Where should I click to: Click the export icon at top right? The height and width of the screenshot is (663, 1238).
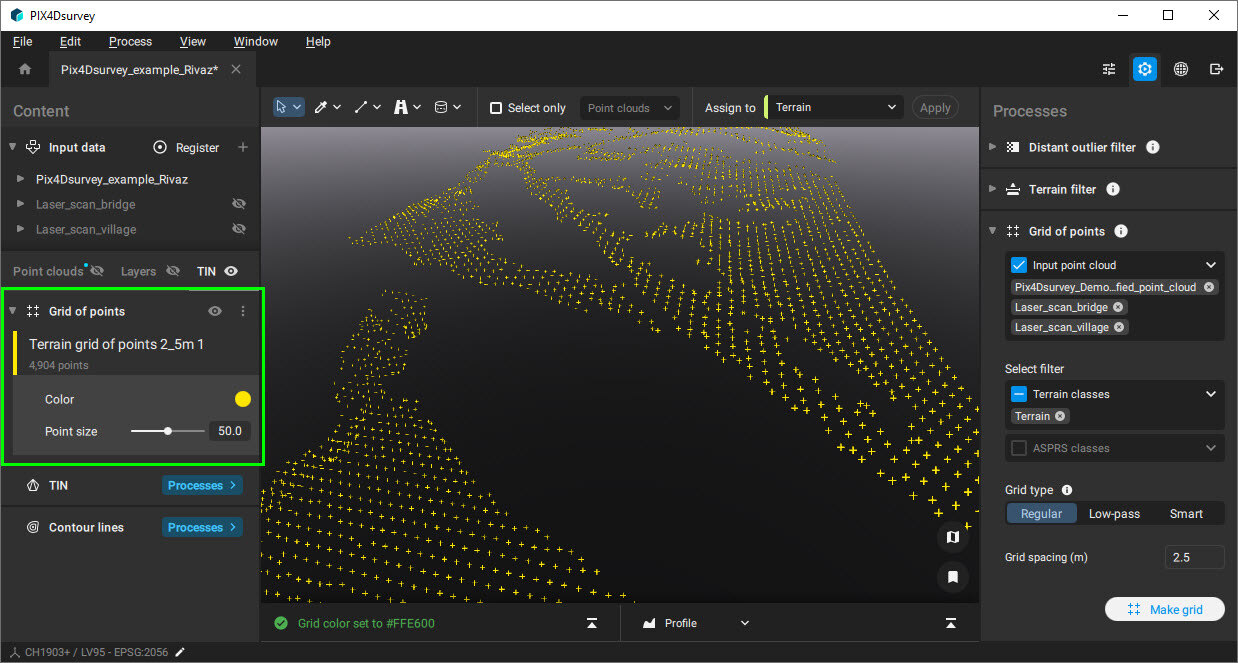tap(1216, 69)
